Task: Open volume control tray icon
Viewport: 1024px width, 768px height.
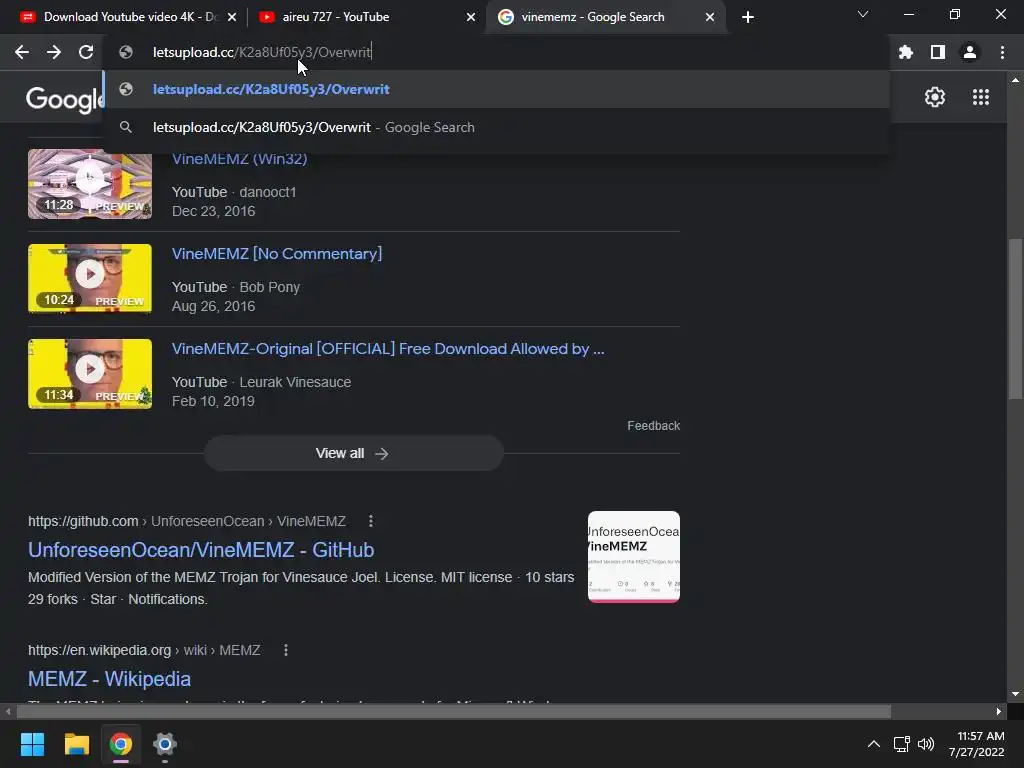Action: [x=926, y=744]
